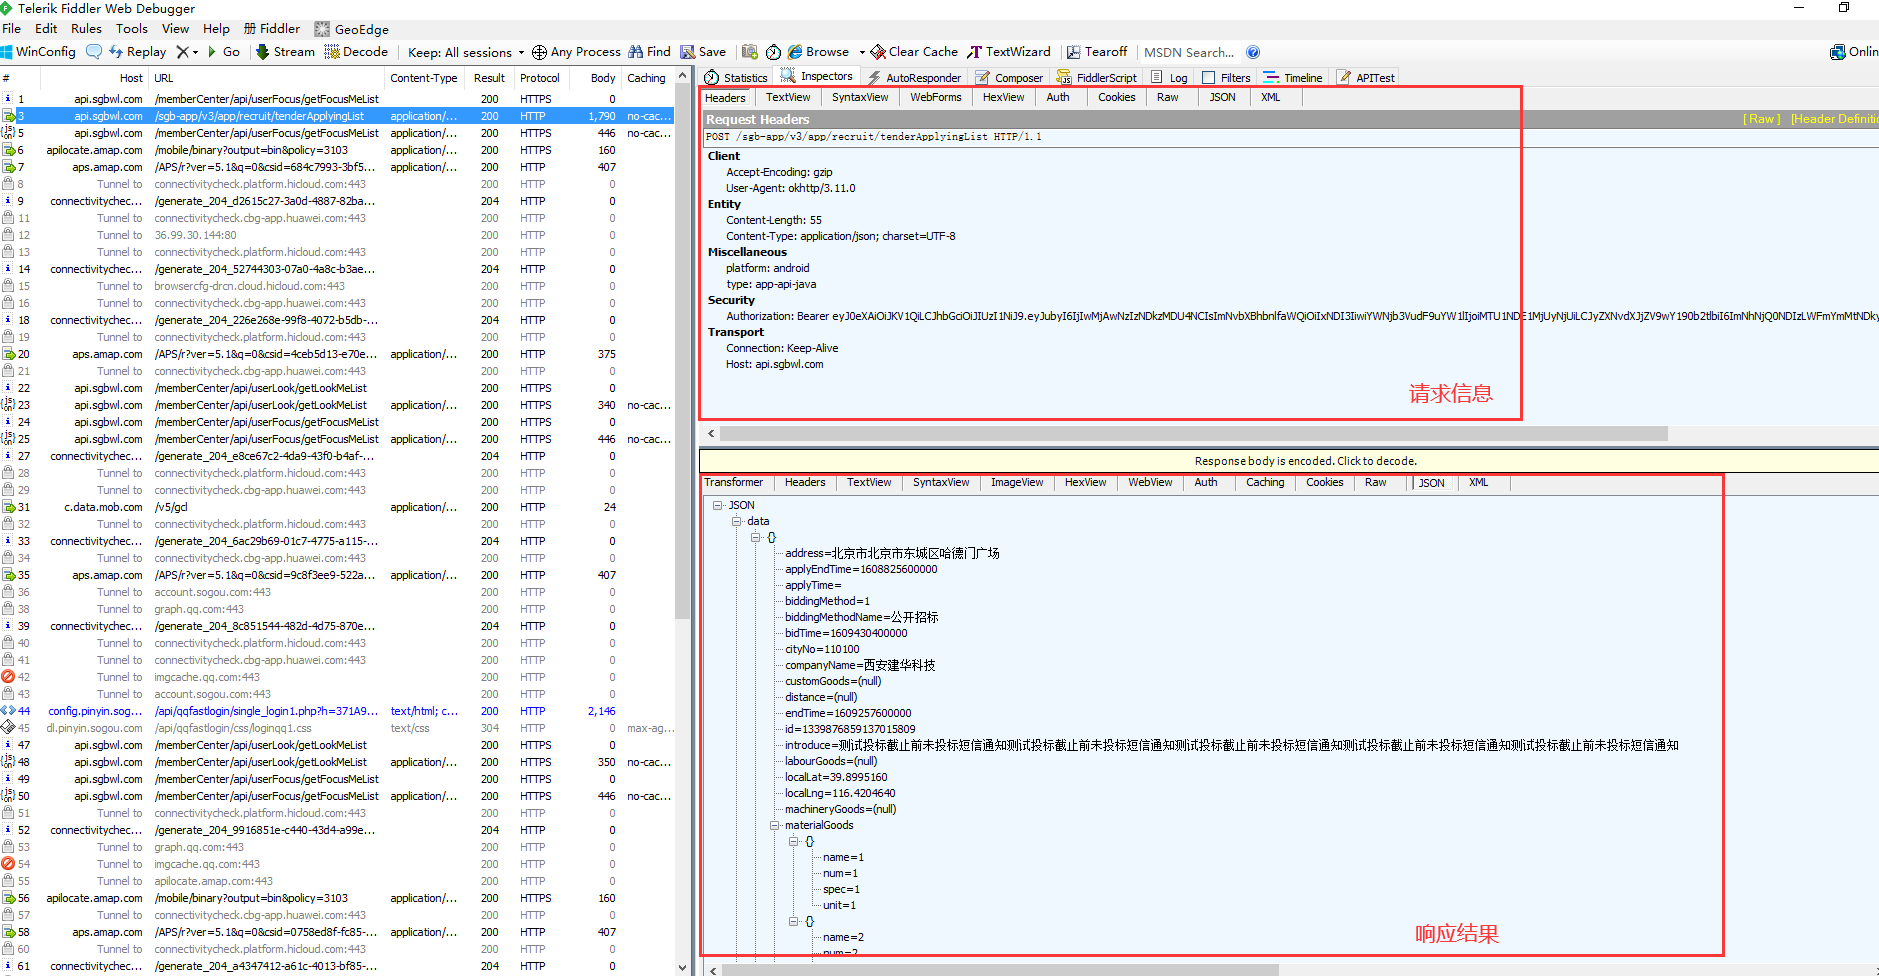Click Tearoff to detach inspectors
1879x976 pixels.
(x=1096, y=52)
